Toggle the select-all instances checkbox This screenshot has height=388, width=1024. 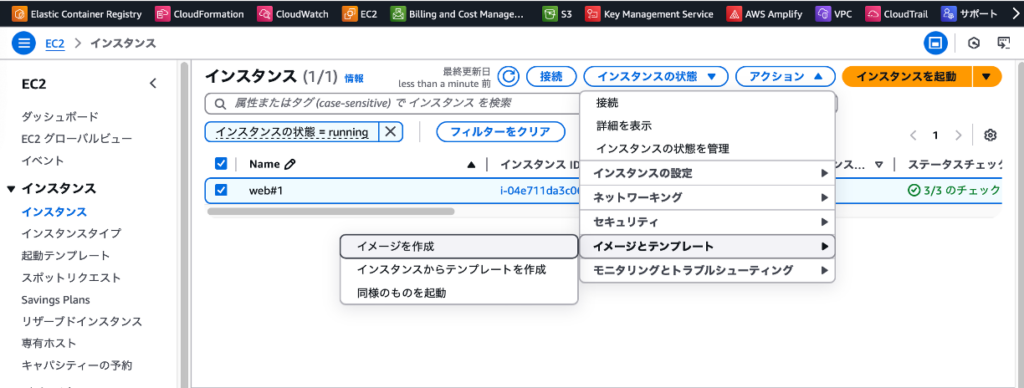pos(221,164)
